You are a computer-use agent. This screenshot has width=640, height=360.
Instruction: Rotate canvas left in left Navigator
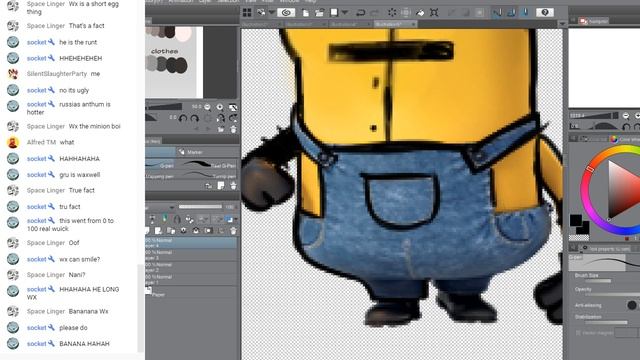pyautogui.click(x=182, y=118)
